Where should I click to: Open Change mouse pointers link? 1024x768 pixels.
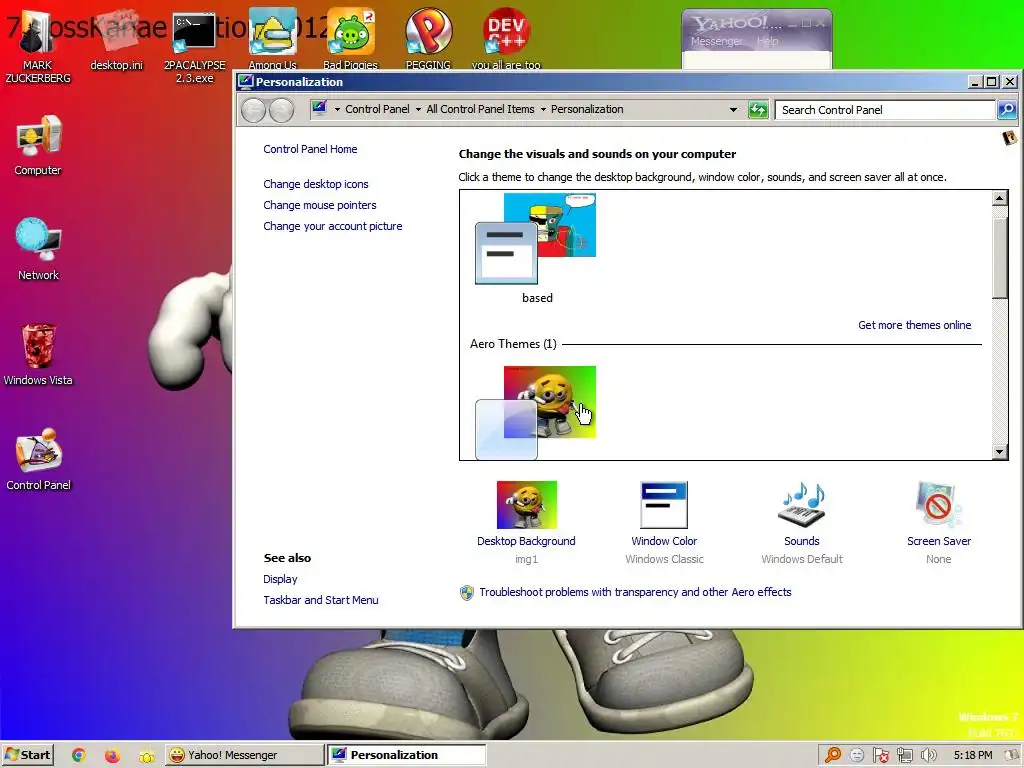[319, 205]
